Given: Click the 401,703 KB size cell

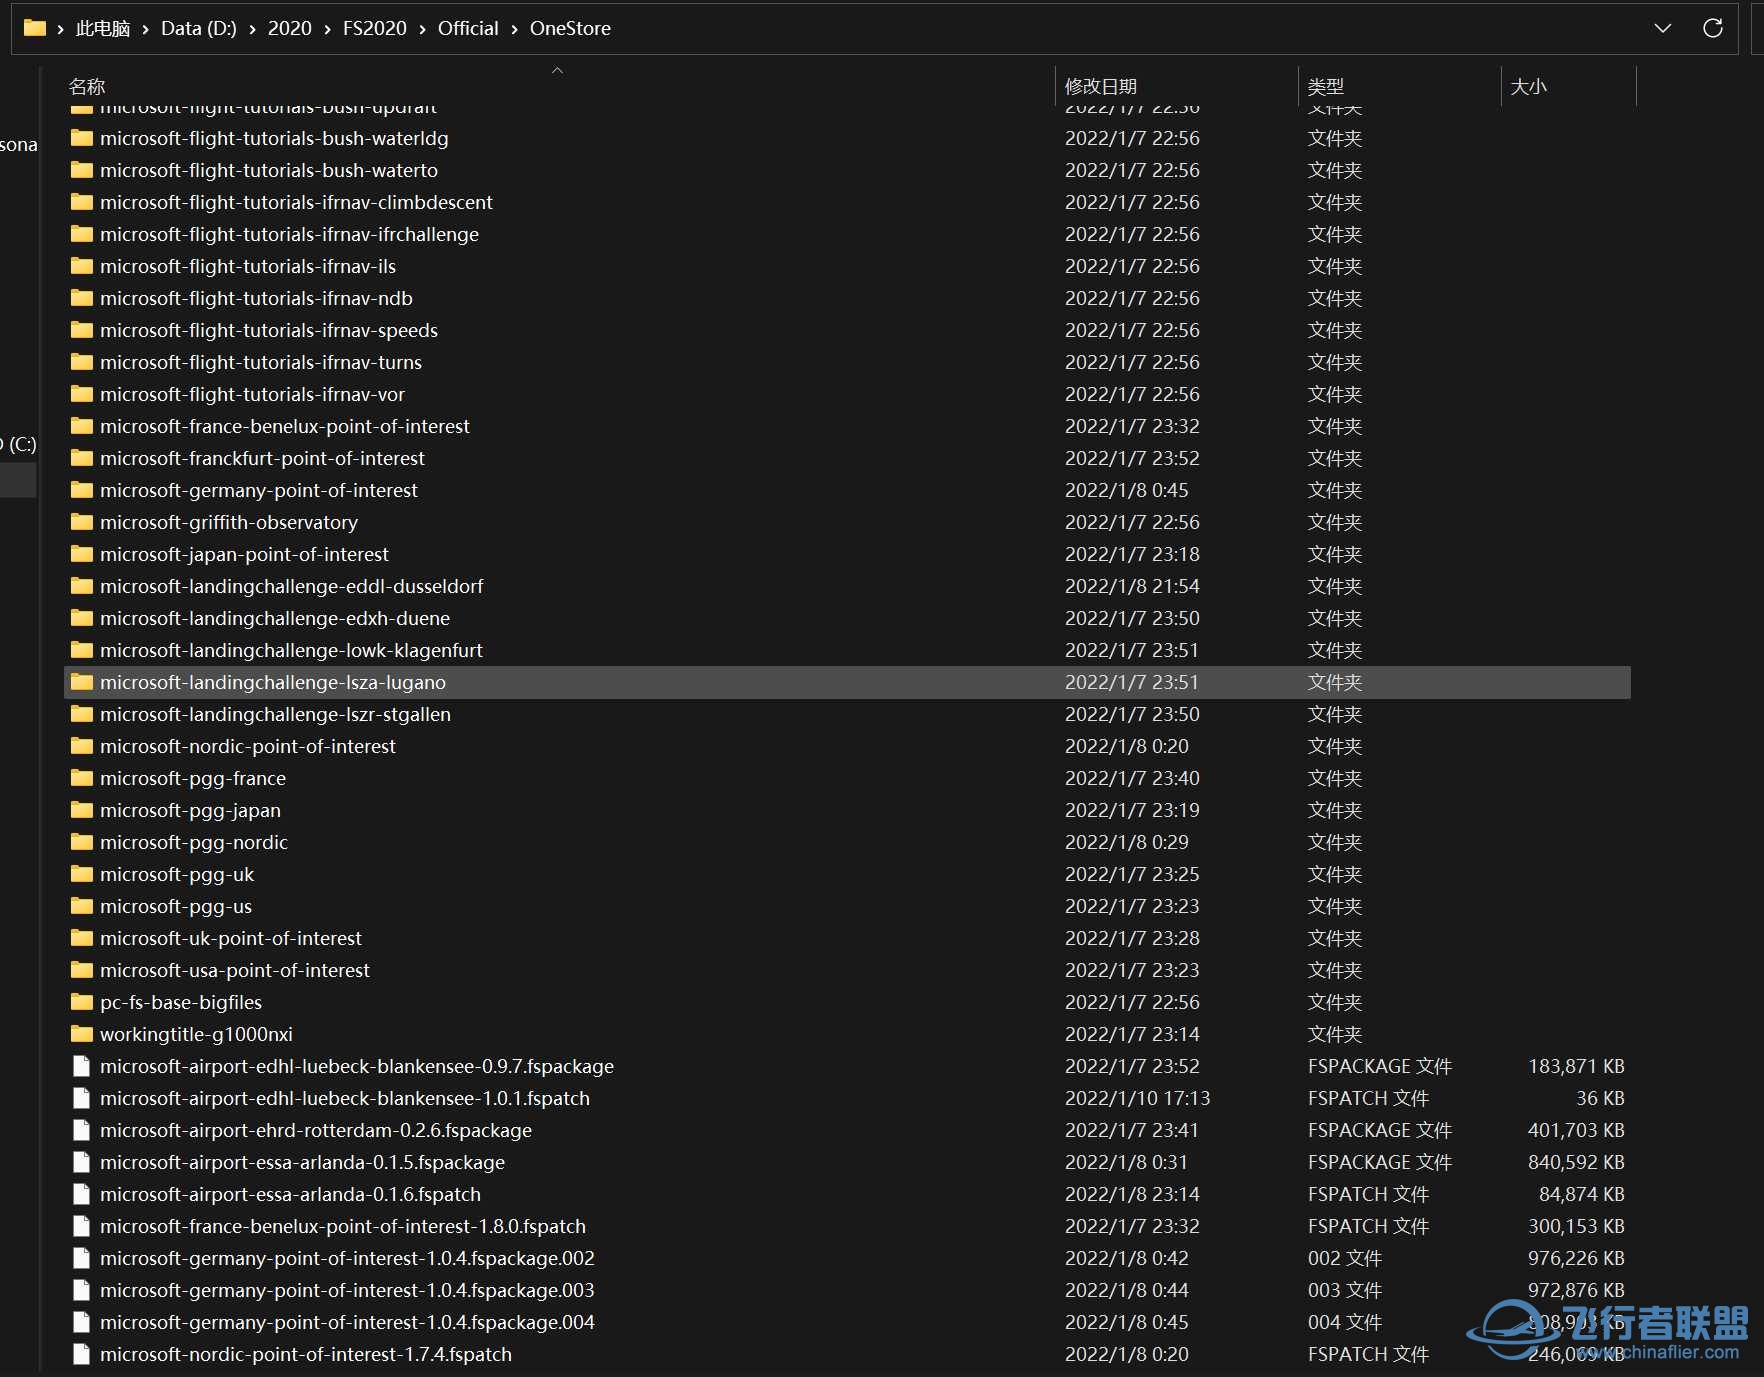Looking at the screenshot, I should tap(1576, 1130).
